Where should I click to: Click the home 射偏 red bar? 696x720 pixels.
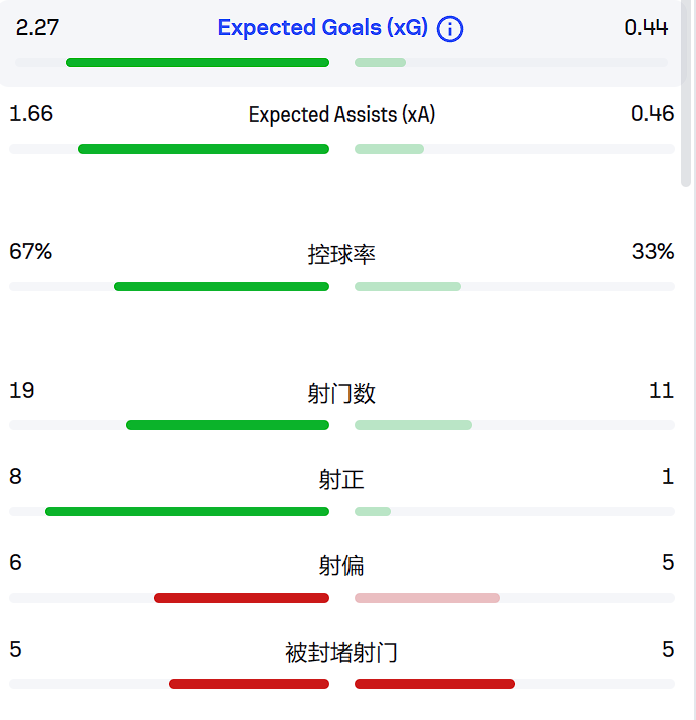click(241, 598)
